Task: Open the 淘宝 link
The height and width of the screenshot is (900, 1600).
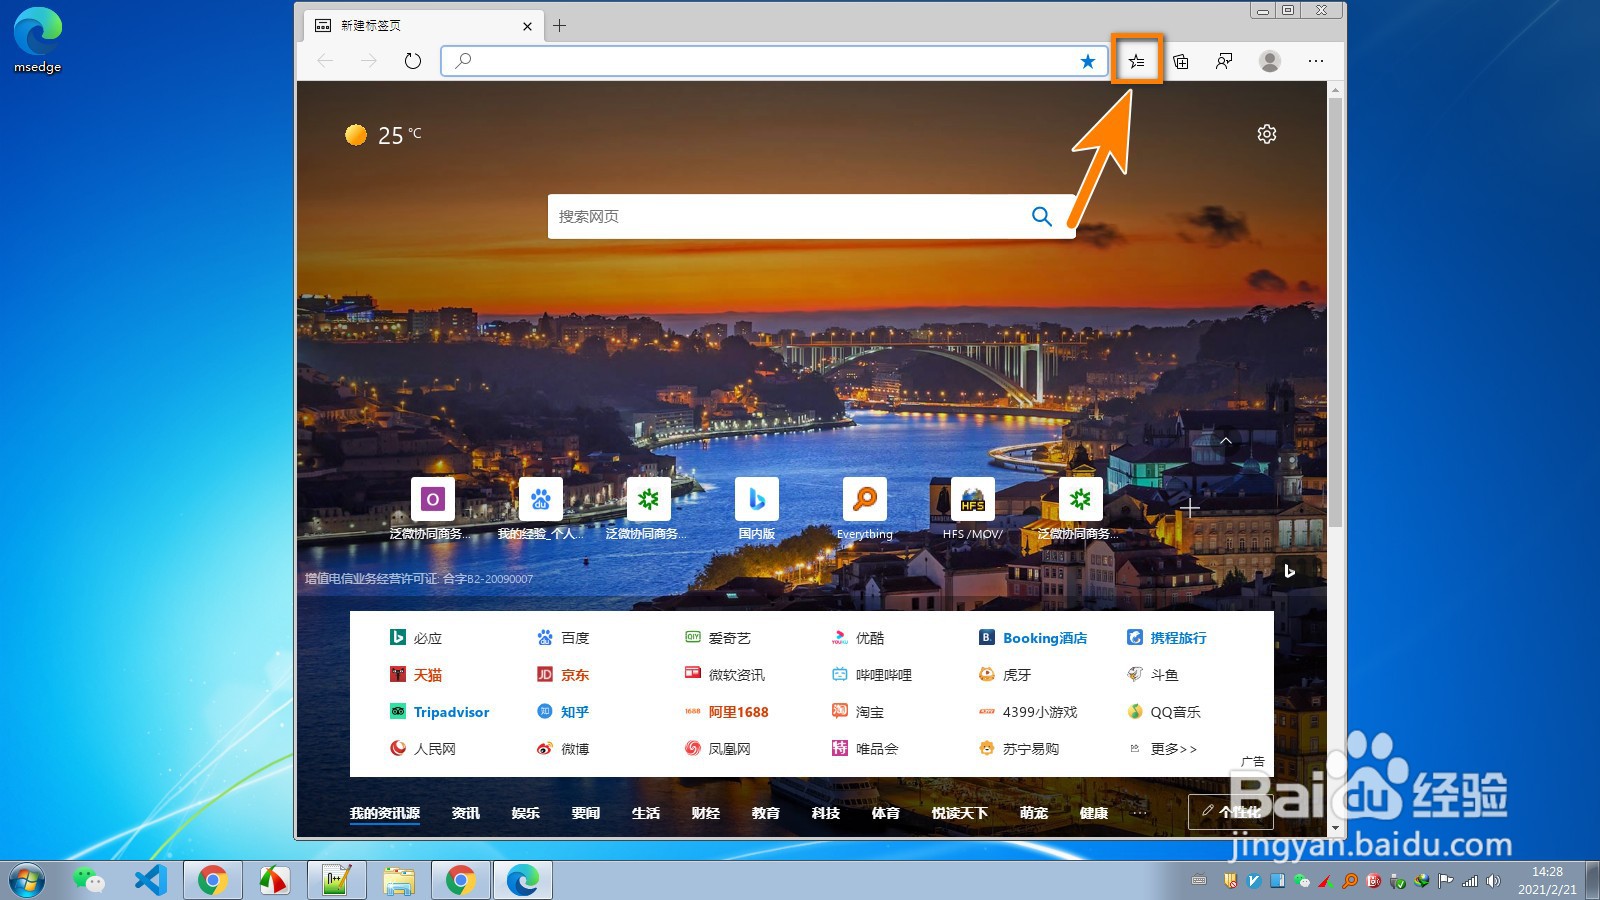Action: 857,712
